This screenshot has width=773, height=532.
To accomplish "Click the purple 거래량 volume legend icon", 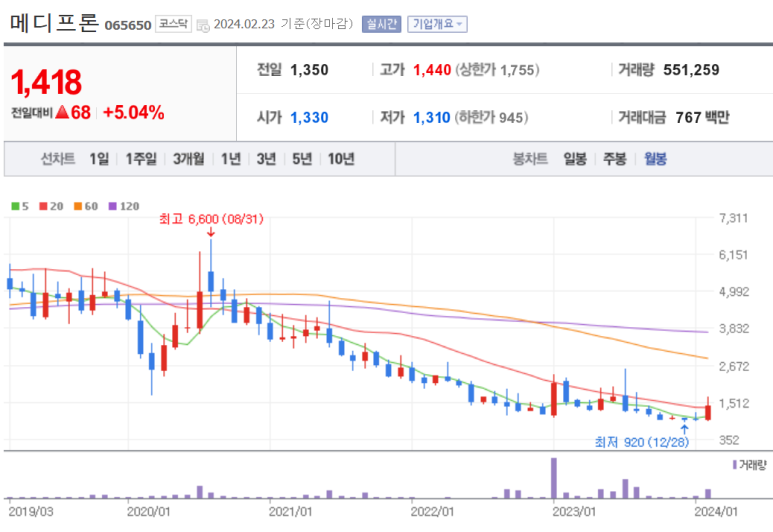I will coord(735,465).
